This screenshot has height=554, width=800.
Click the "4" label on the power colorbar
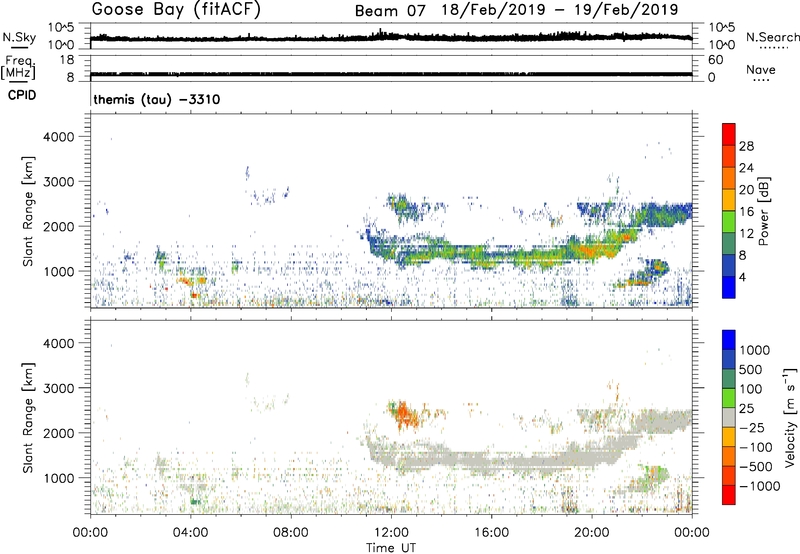tap(742, 278)
